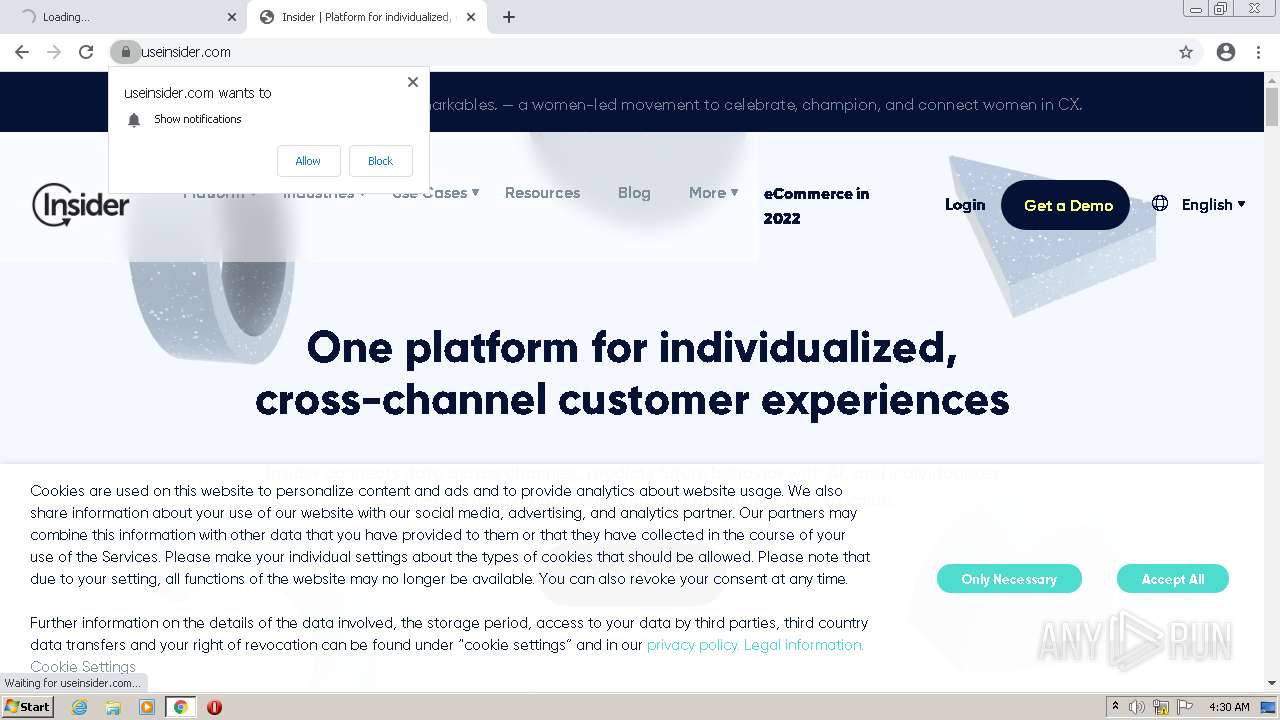Open Cookie Settings
Viewport: 1280px width, 720px height.
coord(83,667)
